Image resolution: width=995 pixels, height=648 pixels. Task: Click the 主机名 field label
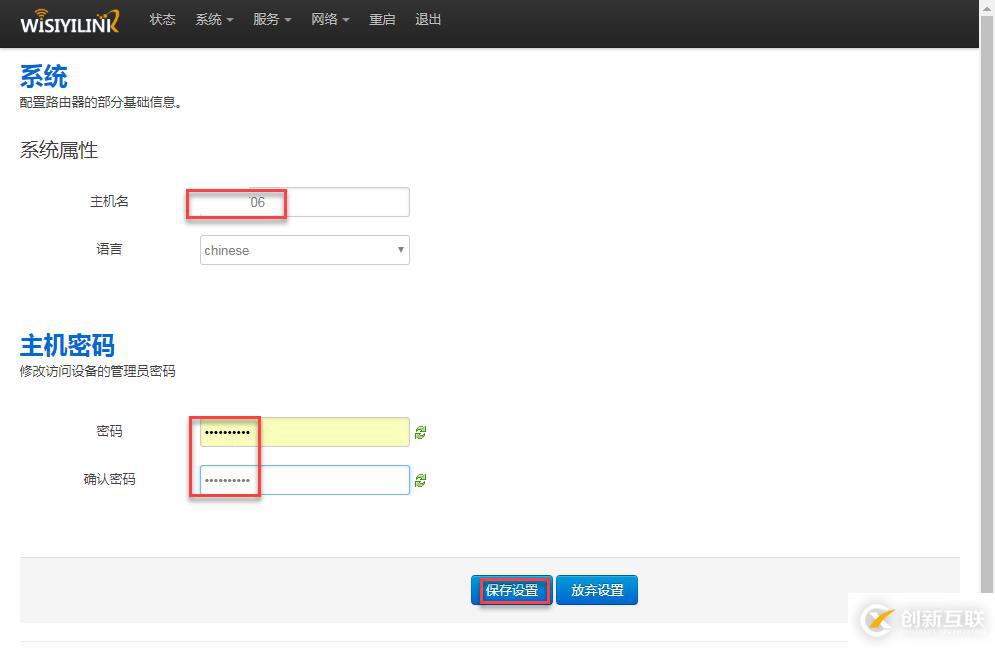(x=109, y=202)
